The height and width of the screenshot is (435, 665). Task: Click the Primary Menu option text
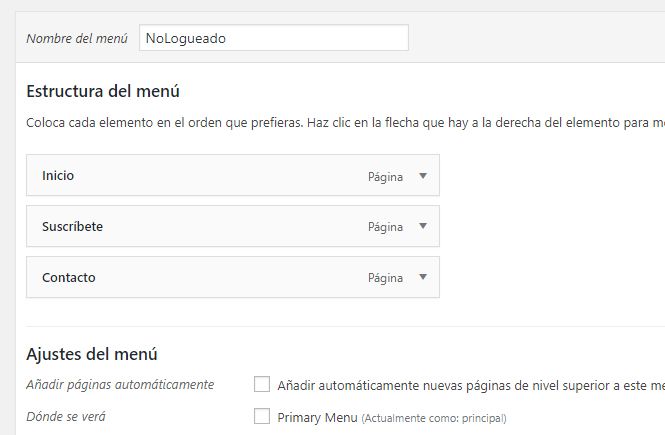(x=317, y=418)
